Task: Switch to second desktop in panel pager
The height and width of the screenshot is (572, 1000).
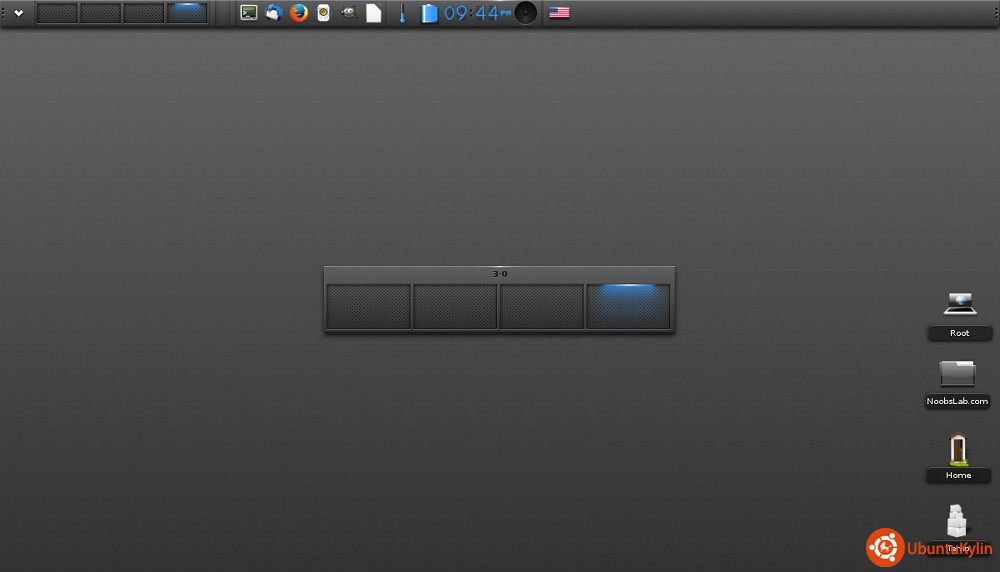Action: (100, 13)
